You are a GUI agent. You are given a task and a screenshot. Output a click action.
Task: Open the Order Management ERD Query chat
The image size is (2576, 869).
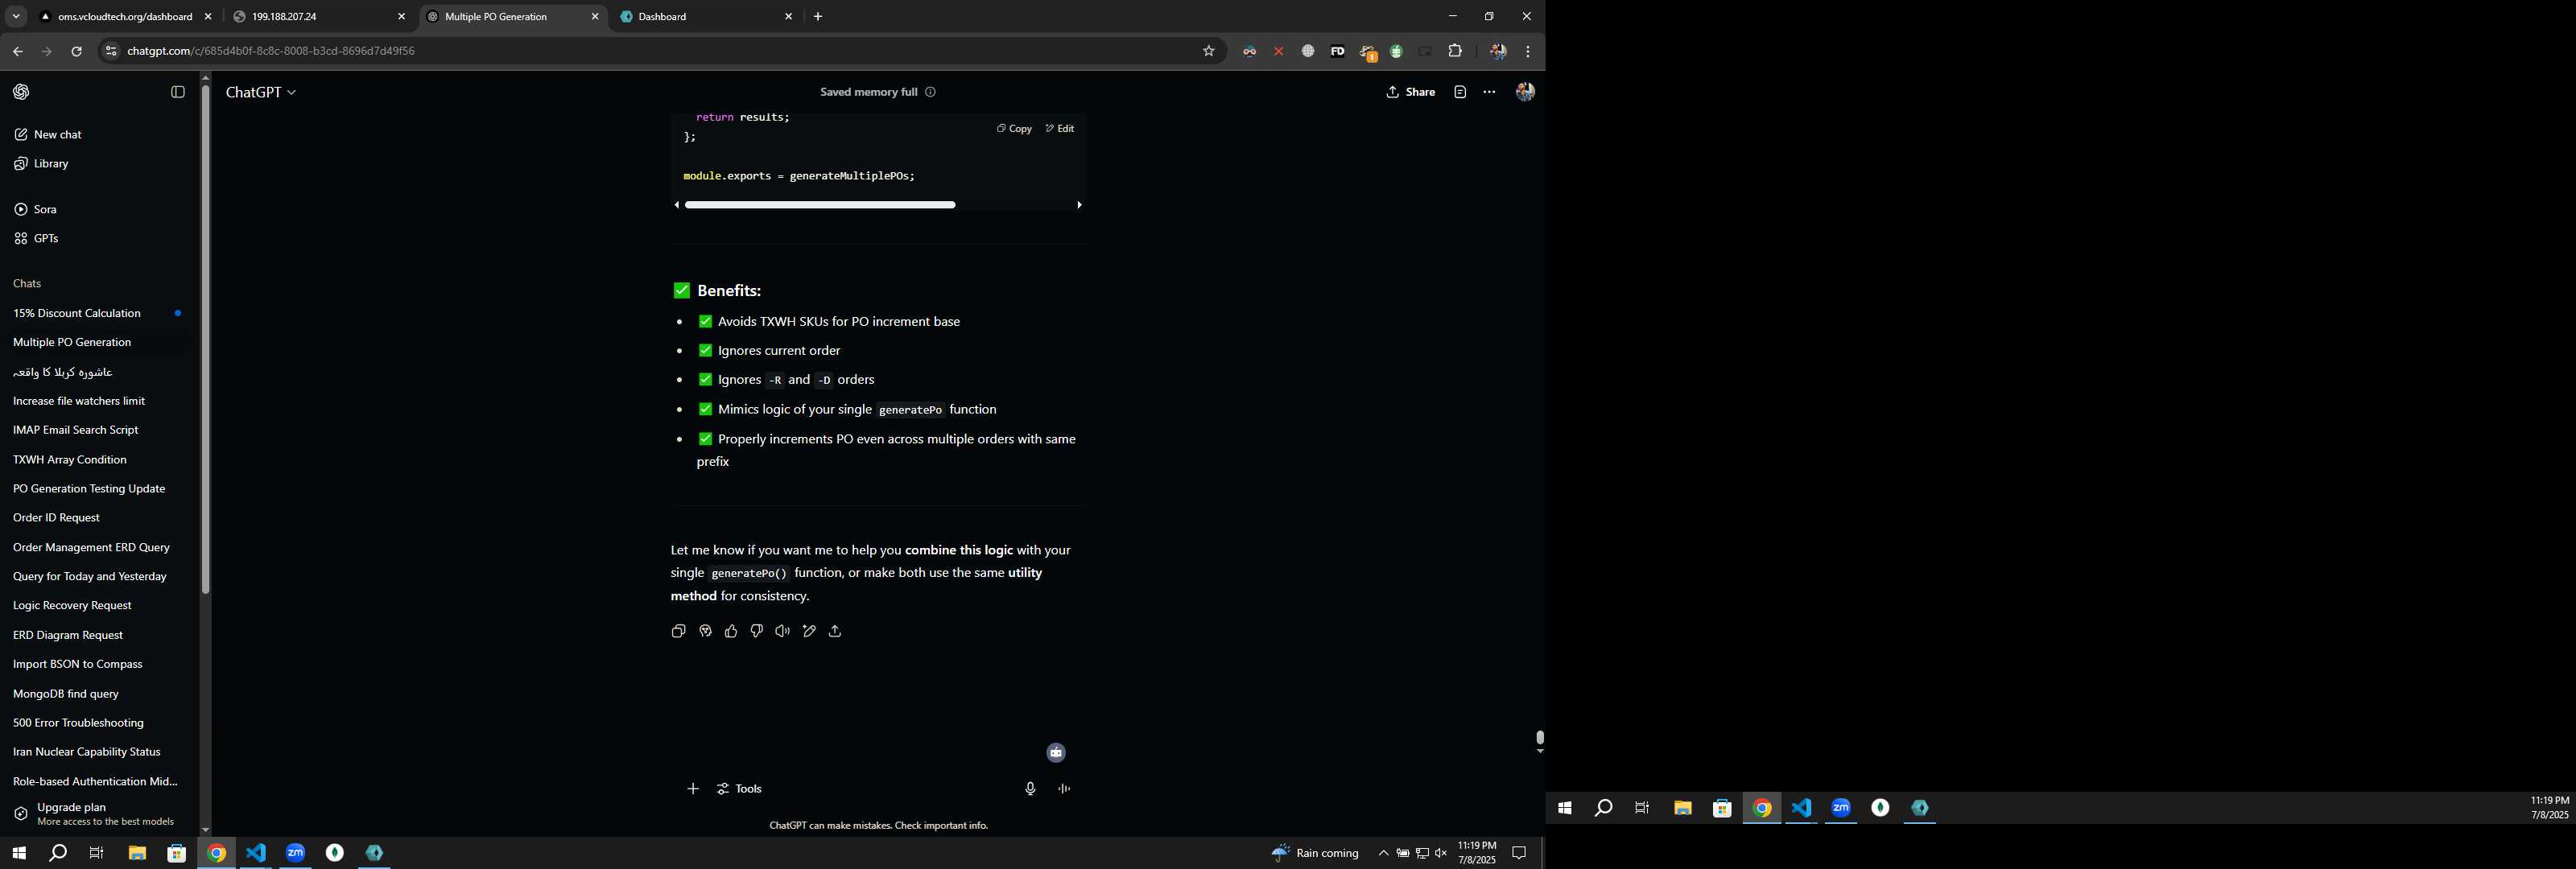97,547
